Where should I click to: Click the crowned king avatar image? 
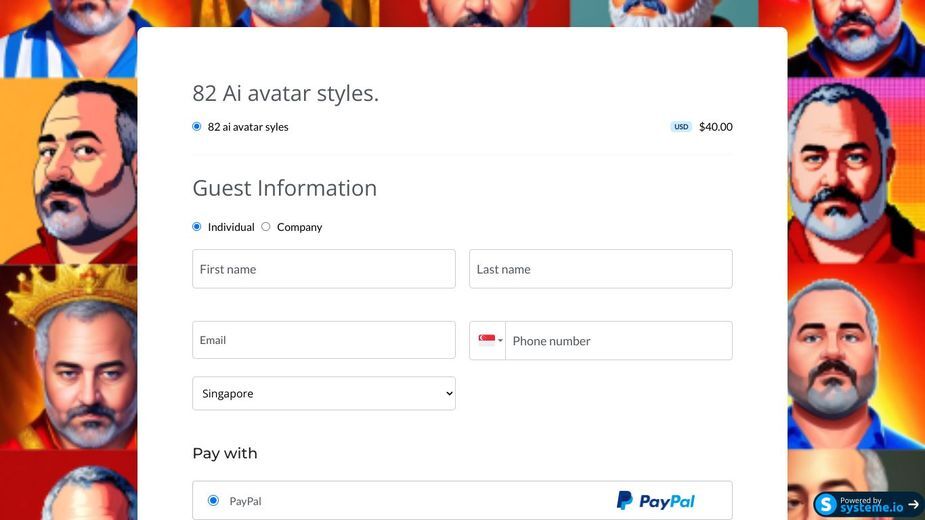coord(68,357)
